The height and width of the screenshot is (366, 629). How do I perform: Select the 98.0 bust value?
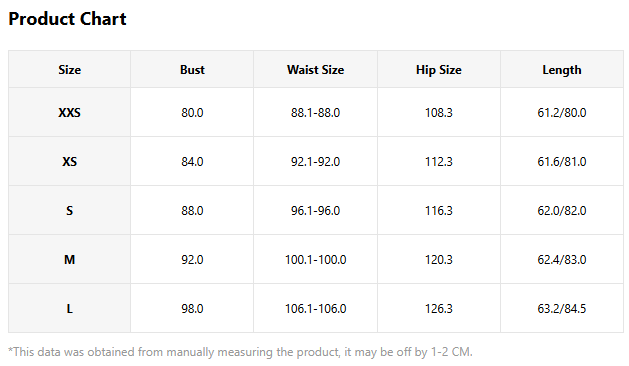(192, 308)
